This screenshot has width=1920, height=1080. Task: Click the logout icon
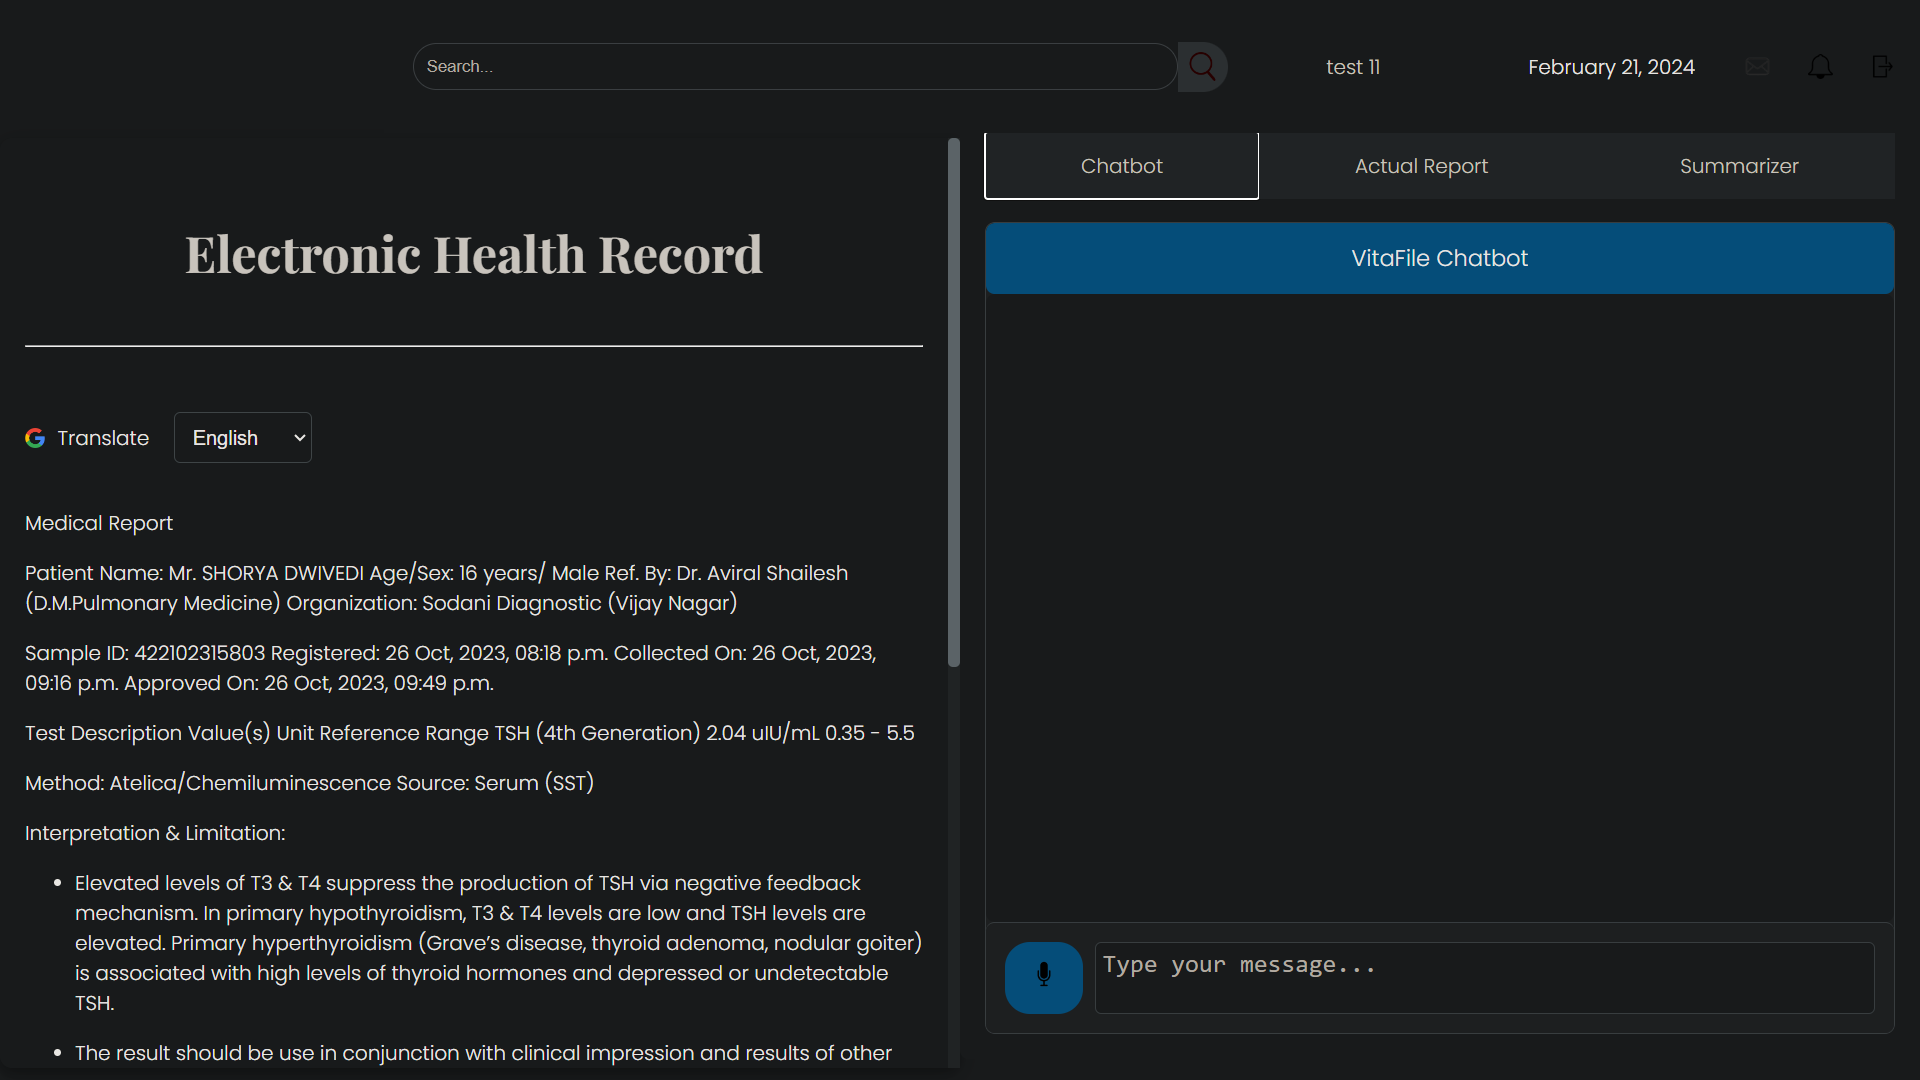coord(1882,67)
